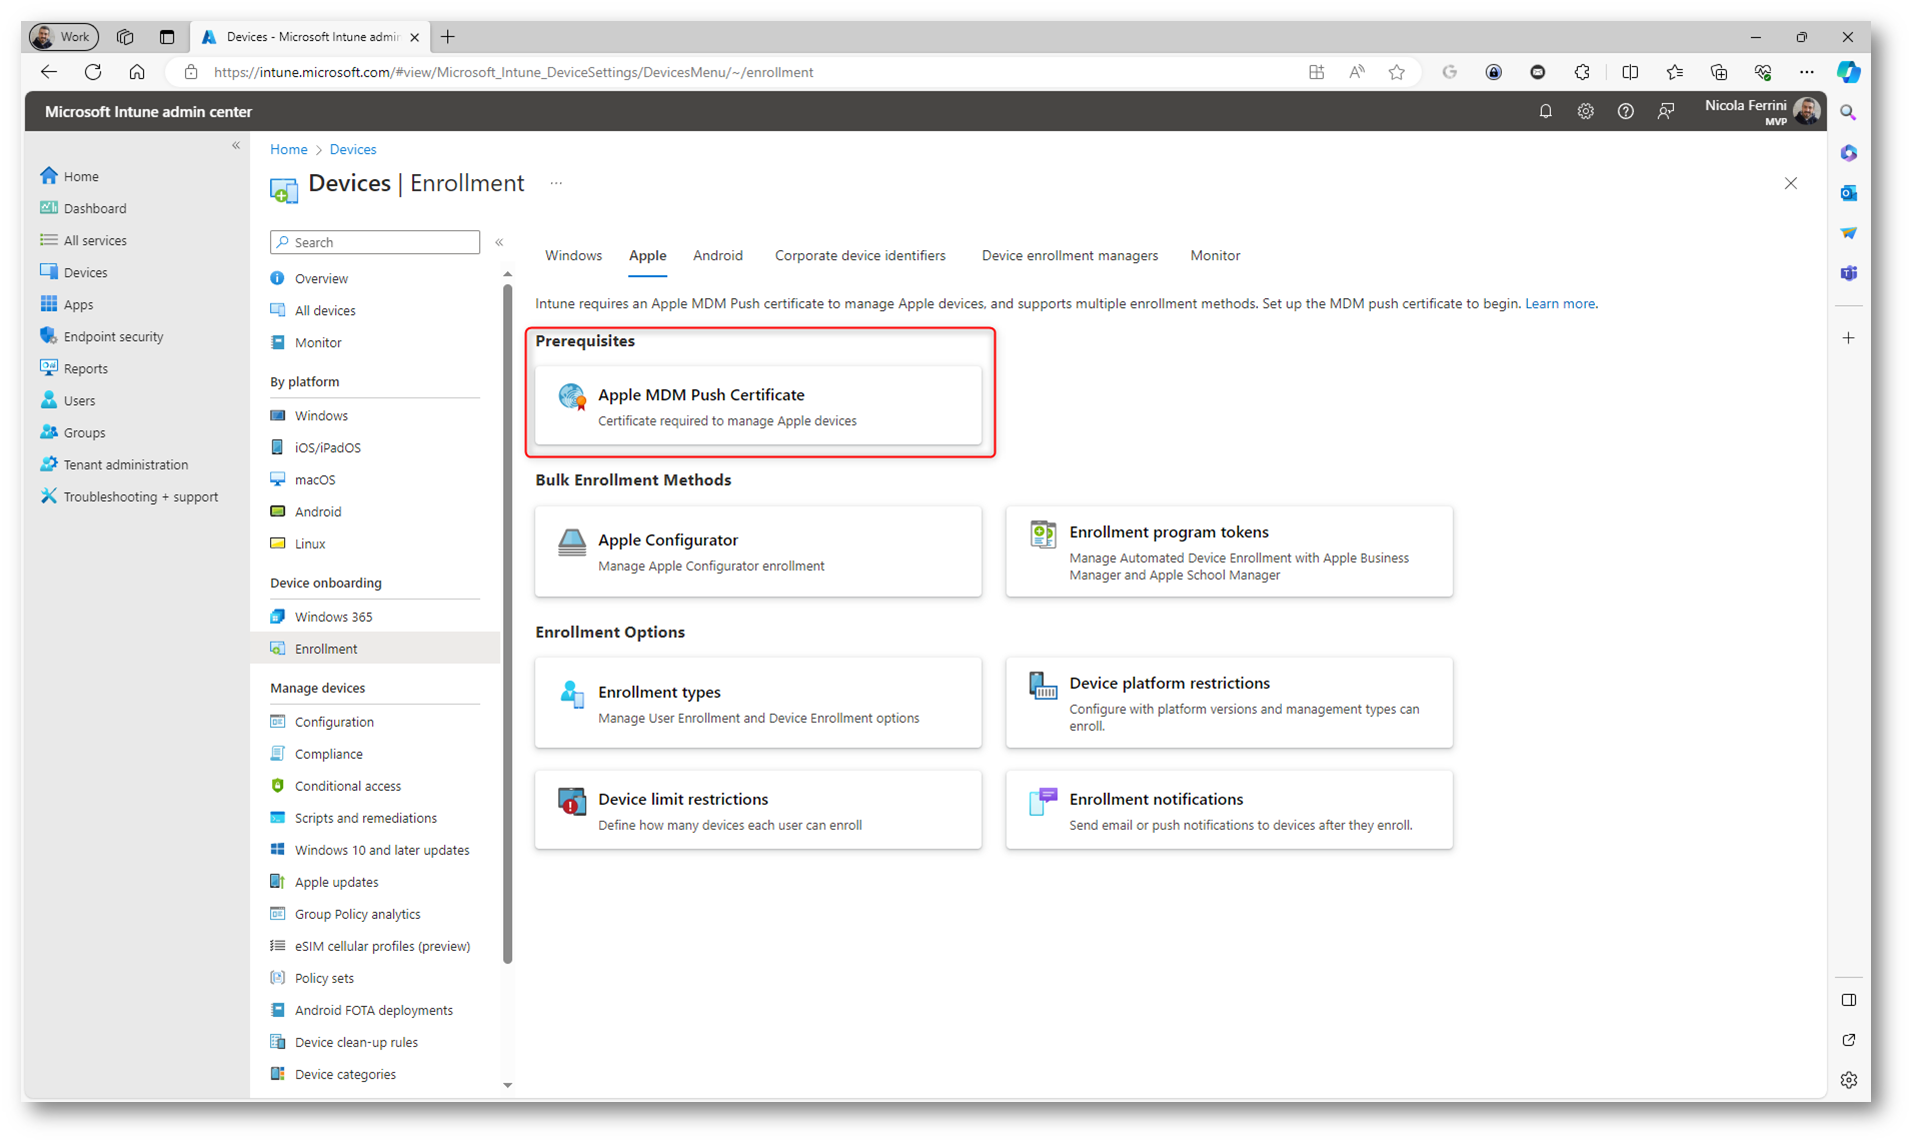Screen dimensions: 1913x1144
Task: Switch to the Windows enrollment tab
Action: point(573,255)
